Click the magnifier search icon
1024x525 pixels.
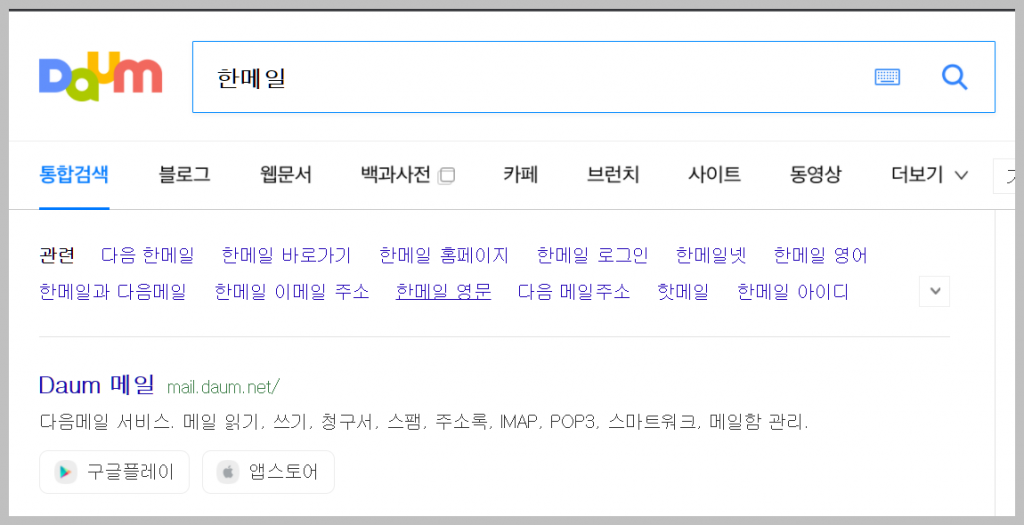click(x=954, y=77)
